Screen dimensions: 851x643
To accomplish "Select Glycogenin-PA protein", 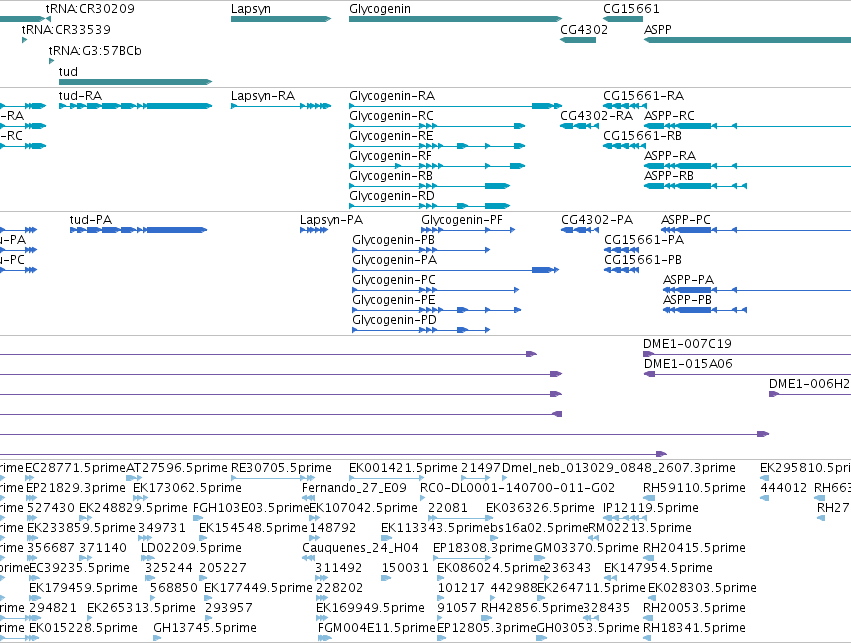I will coord(455,270).
